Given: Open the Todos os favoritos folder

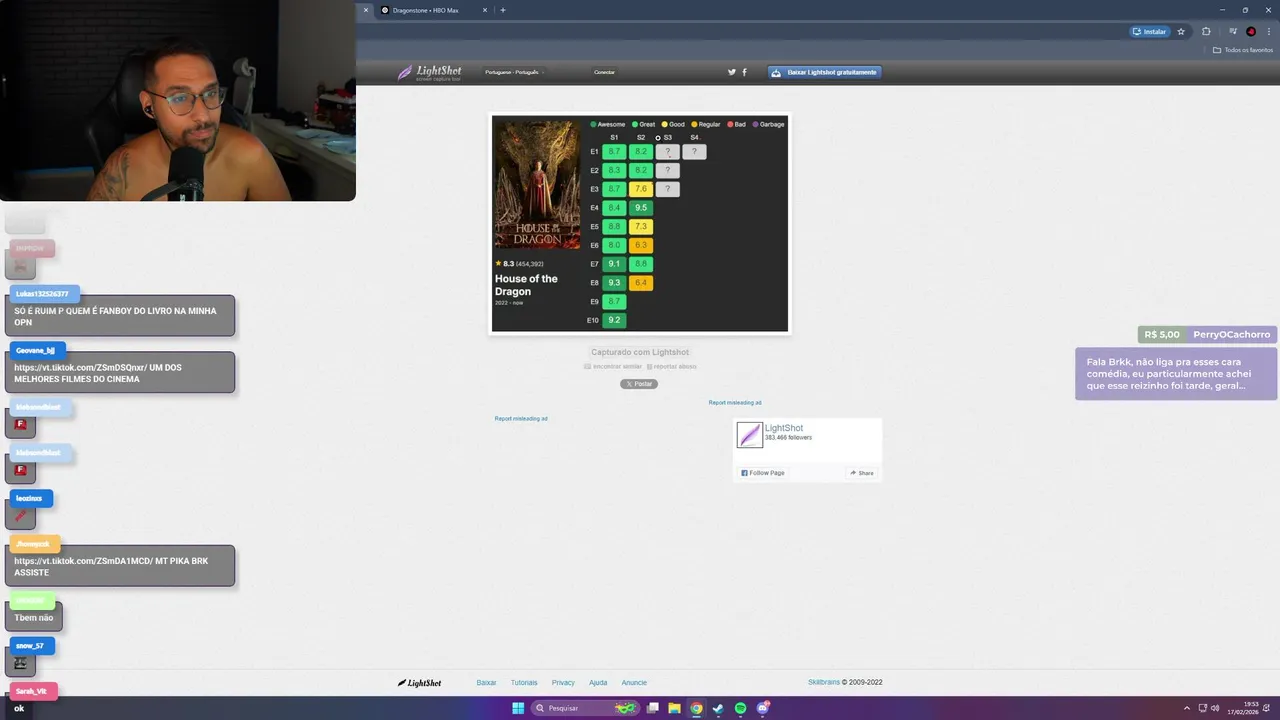Looking at the screenshot, I should tap(1243, 50).
